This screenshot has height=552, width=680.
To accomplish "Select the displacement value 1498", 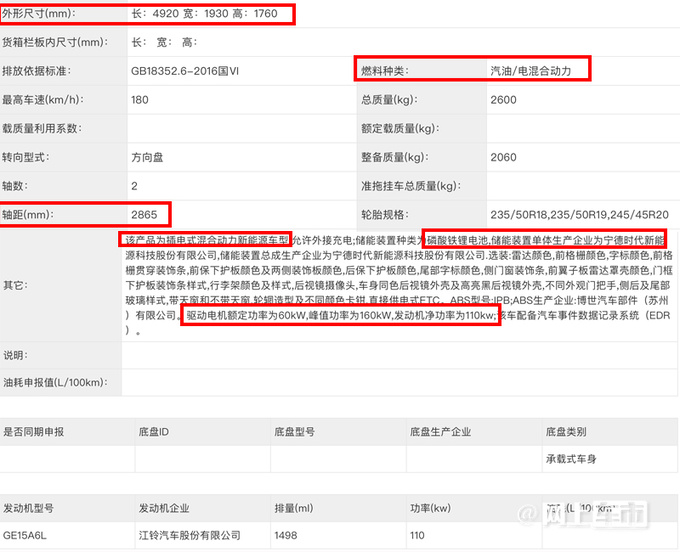I will coord(287,536).
